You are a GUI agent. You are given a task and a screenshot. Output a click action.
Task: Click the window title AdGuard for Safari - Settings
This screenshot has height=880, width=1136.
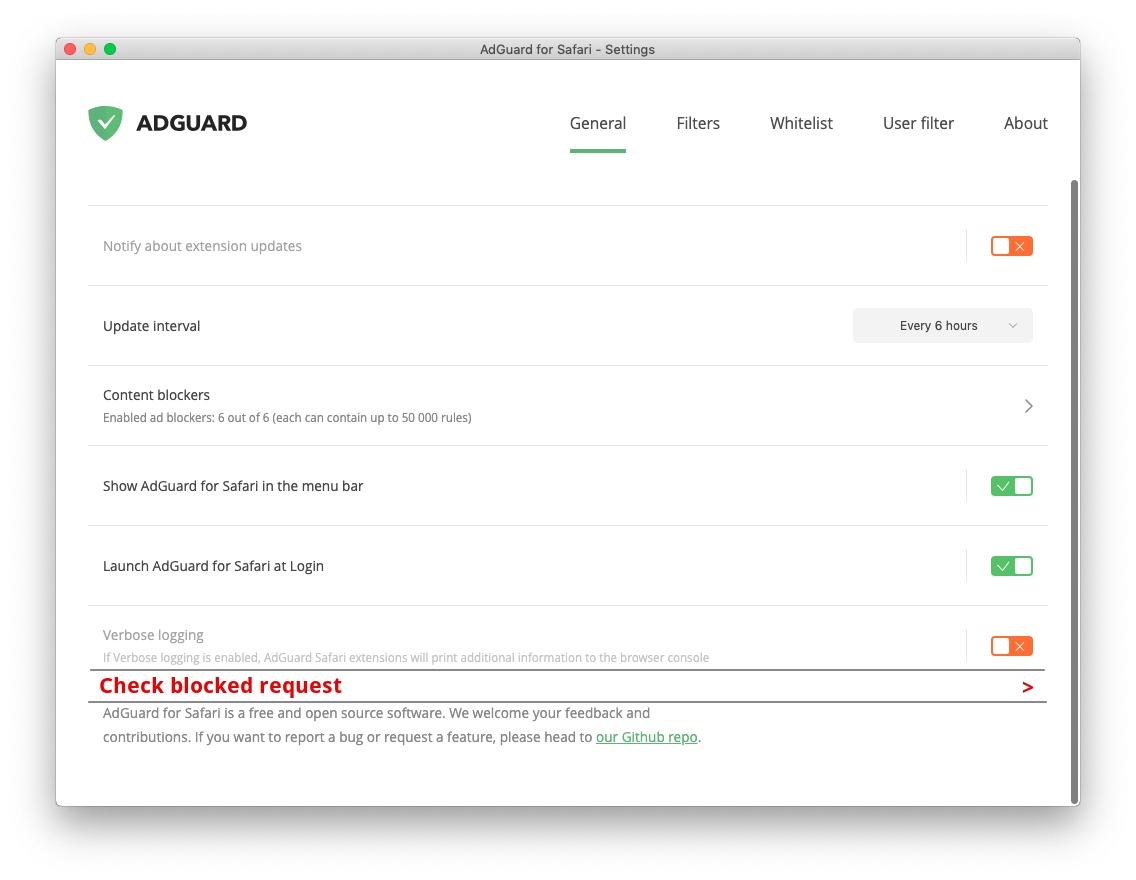click(x=567, y=49)
